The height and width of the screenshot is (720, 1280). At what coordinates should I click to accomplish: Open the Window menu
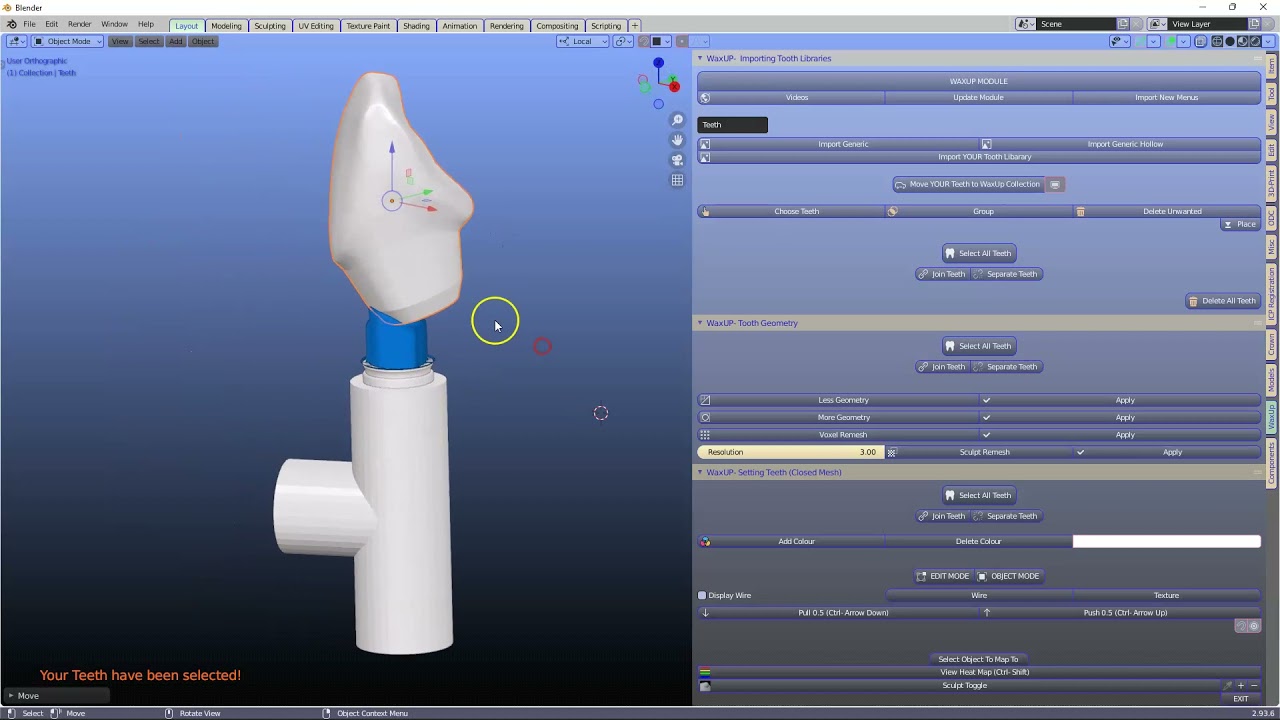(x=114, y=24)
